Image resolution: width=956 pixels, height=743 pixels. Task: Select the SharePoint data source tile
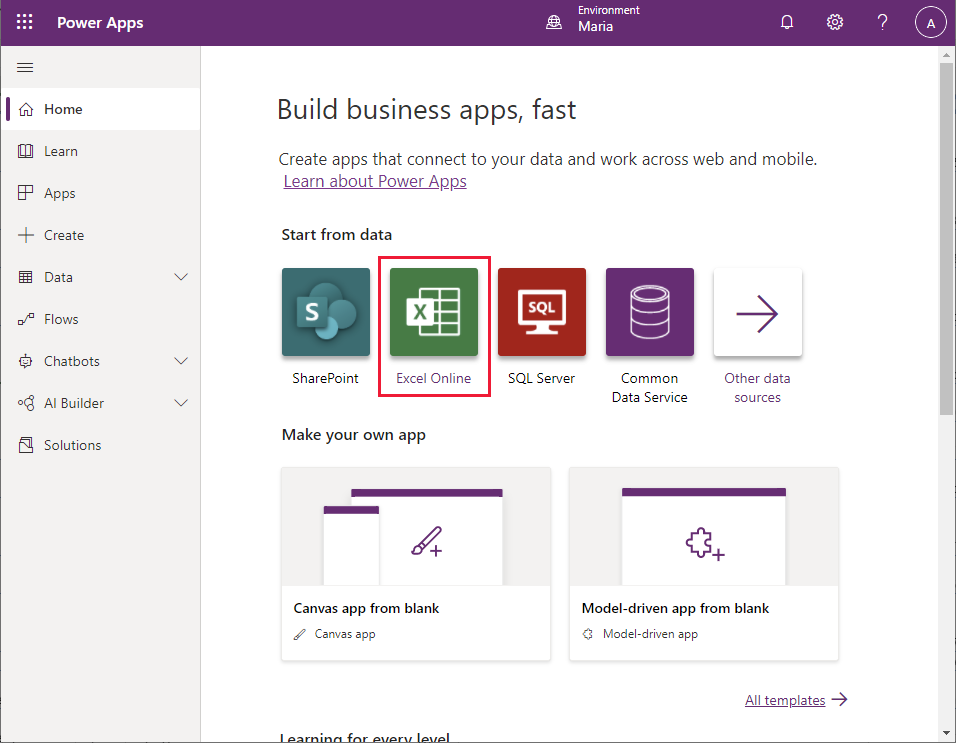[x=325, y=312]
